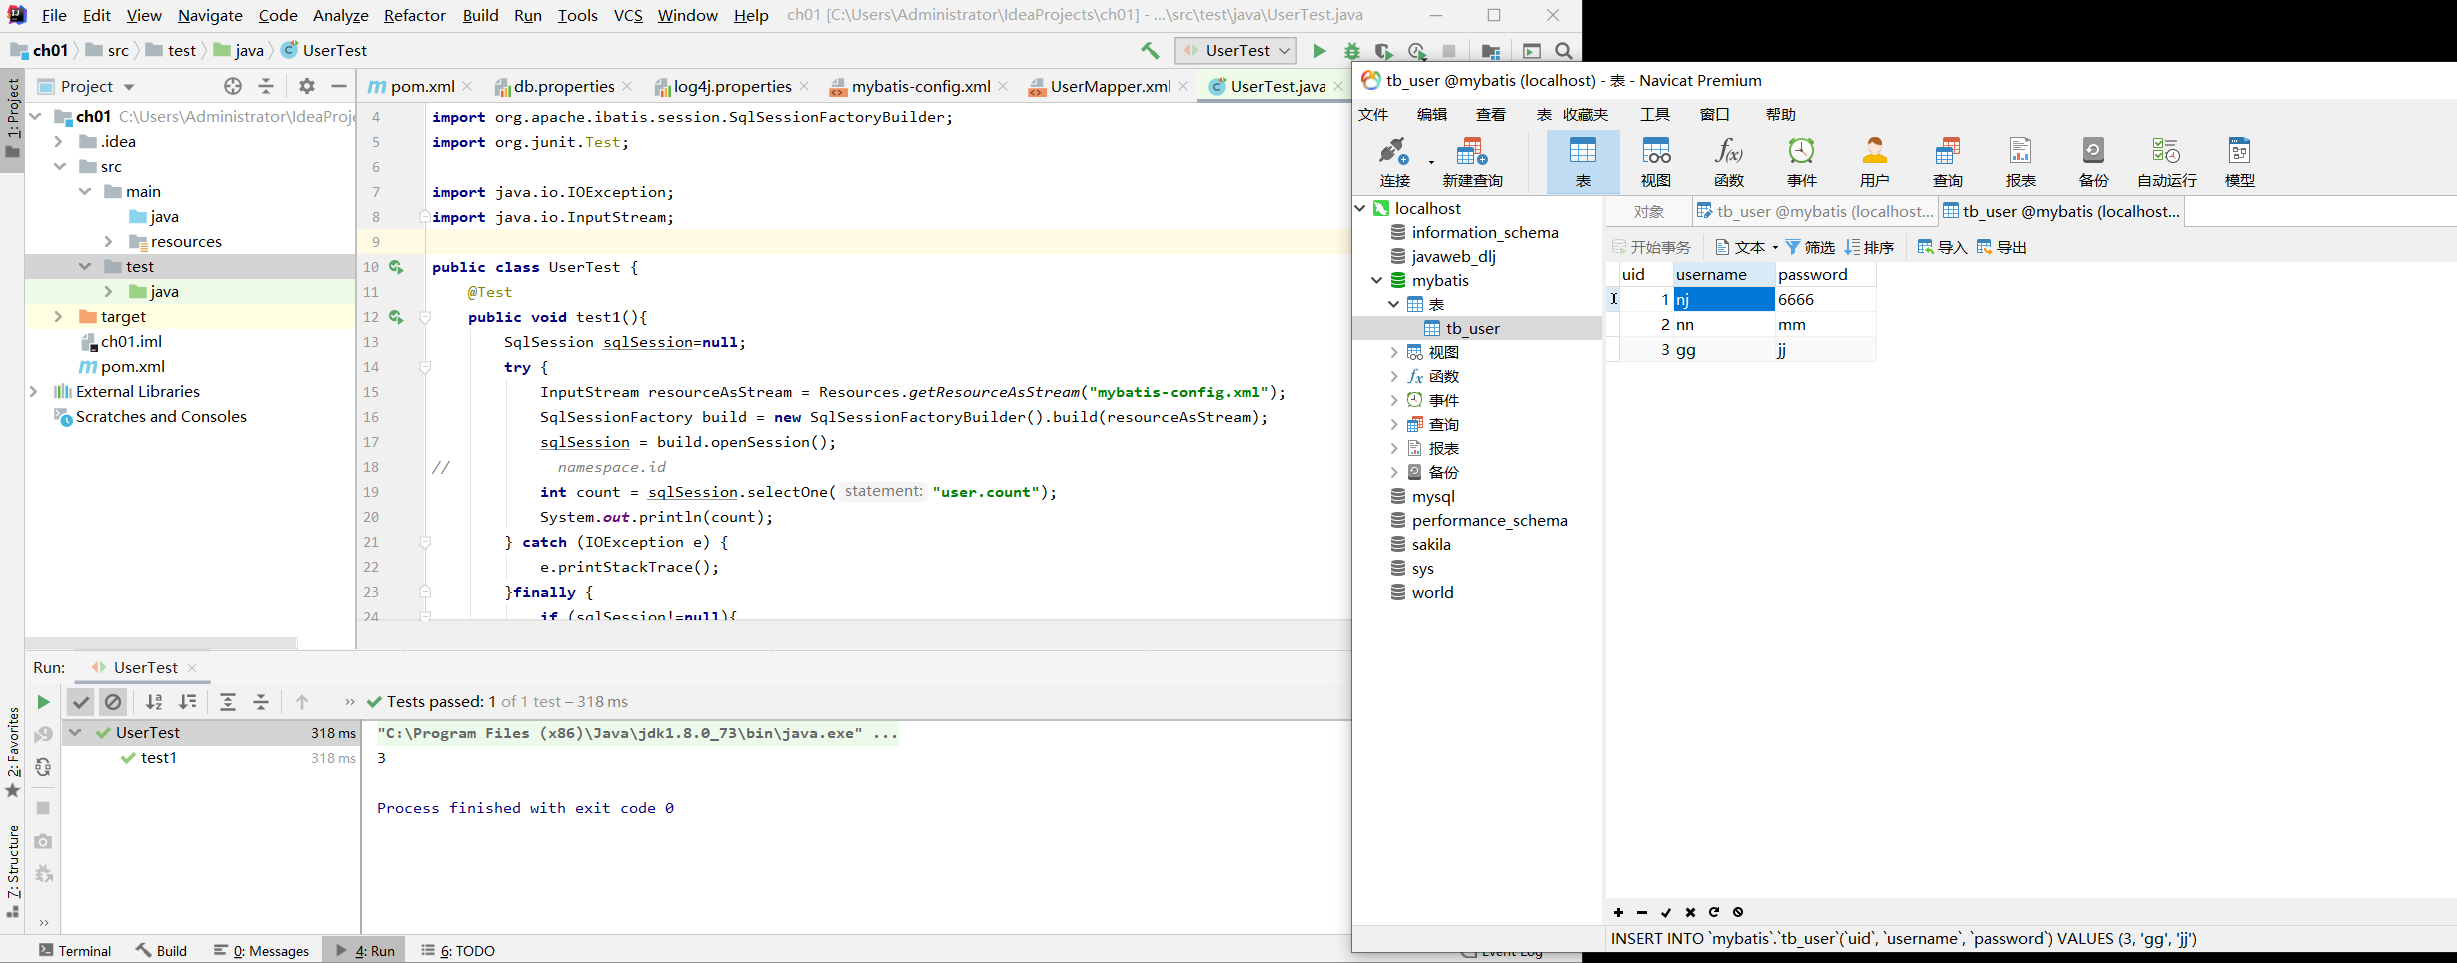2457x963 pixels.
Task: Open UserTest run configuration dropdown
Action: 1236,50
